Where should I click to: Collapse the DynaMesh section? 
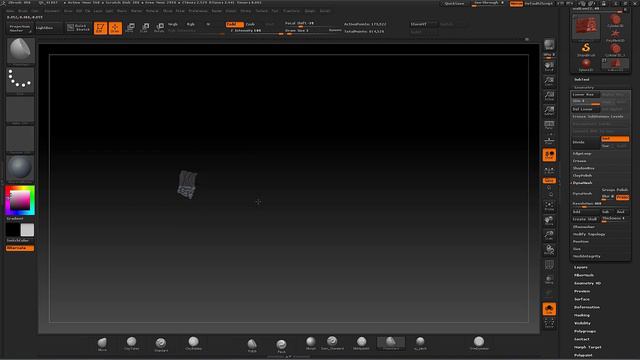click(x=582, y=183)
